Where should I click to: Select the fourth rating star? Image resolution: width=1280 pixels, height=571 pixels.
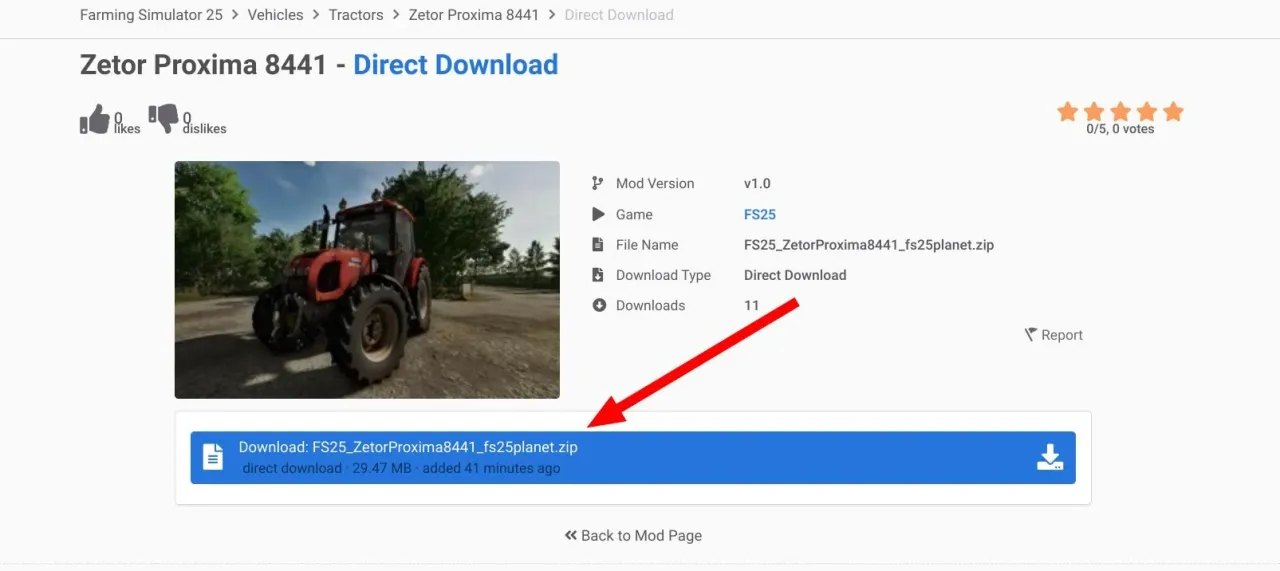(1147, 111)
